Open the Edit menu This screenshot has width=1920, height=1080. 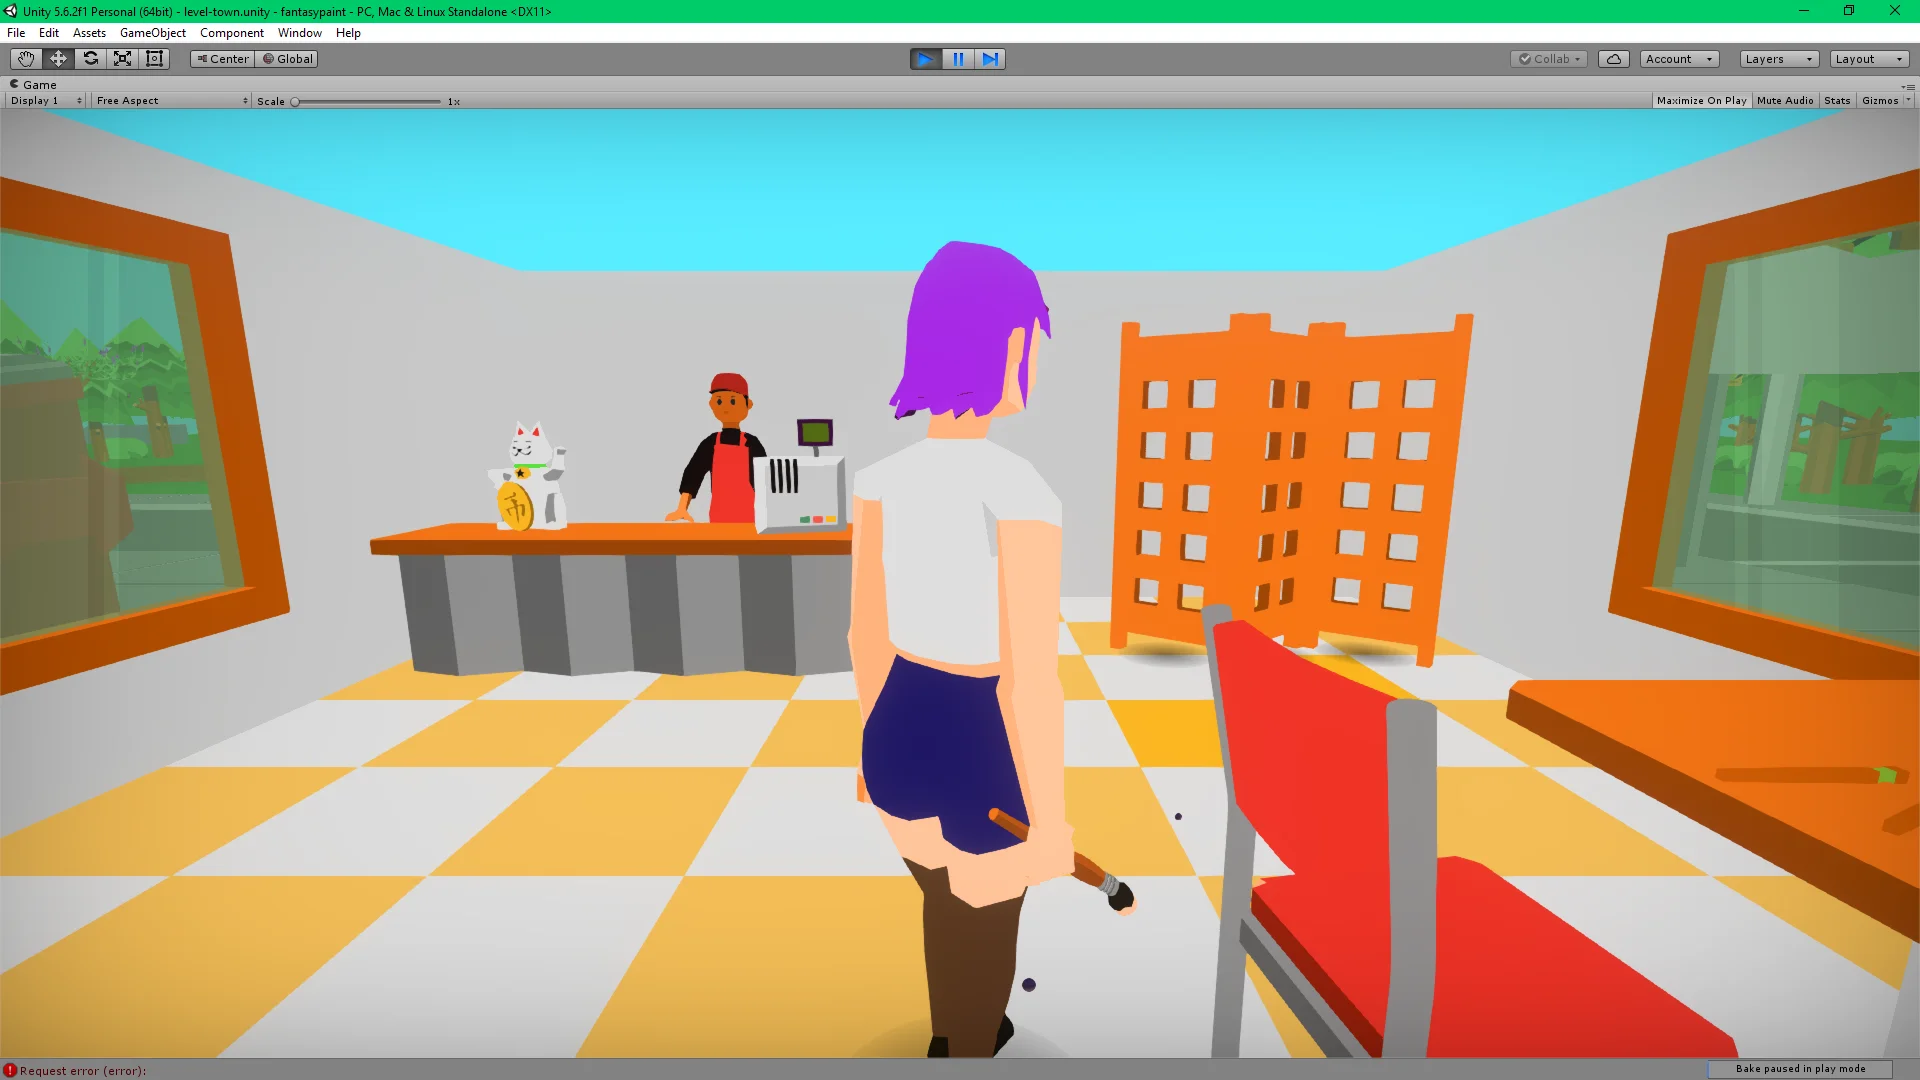(48, 33)
